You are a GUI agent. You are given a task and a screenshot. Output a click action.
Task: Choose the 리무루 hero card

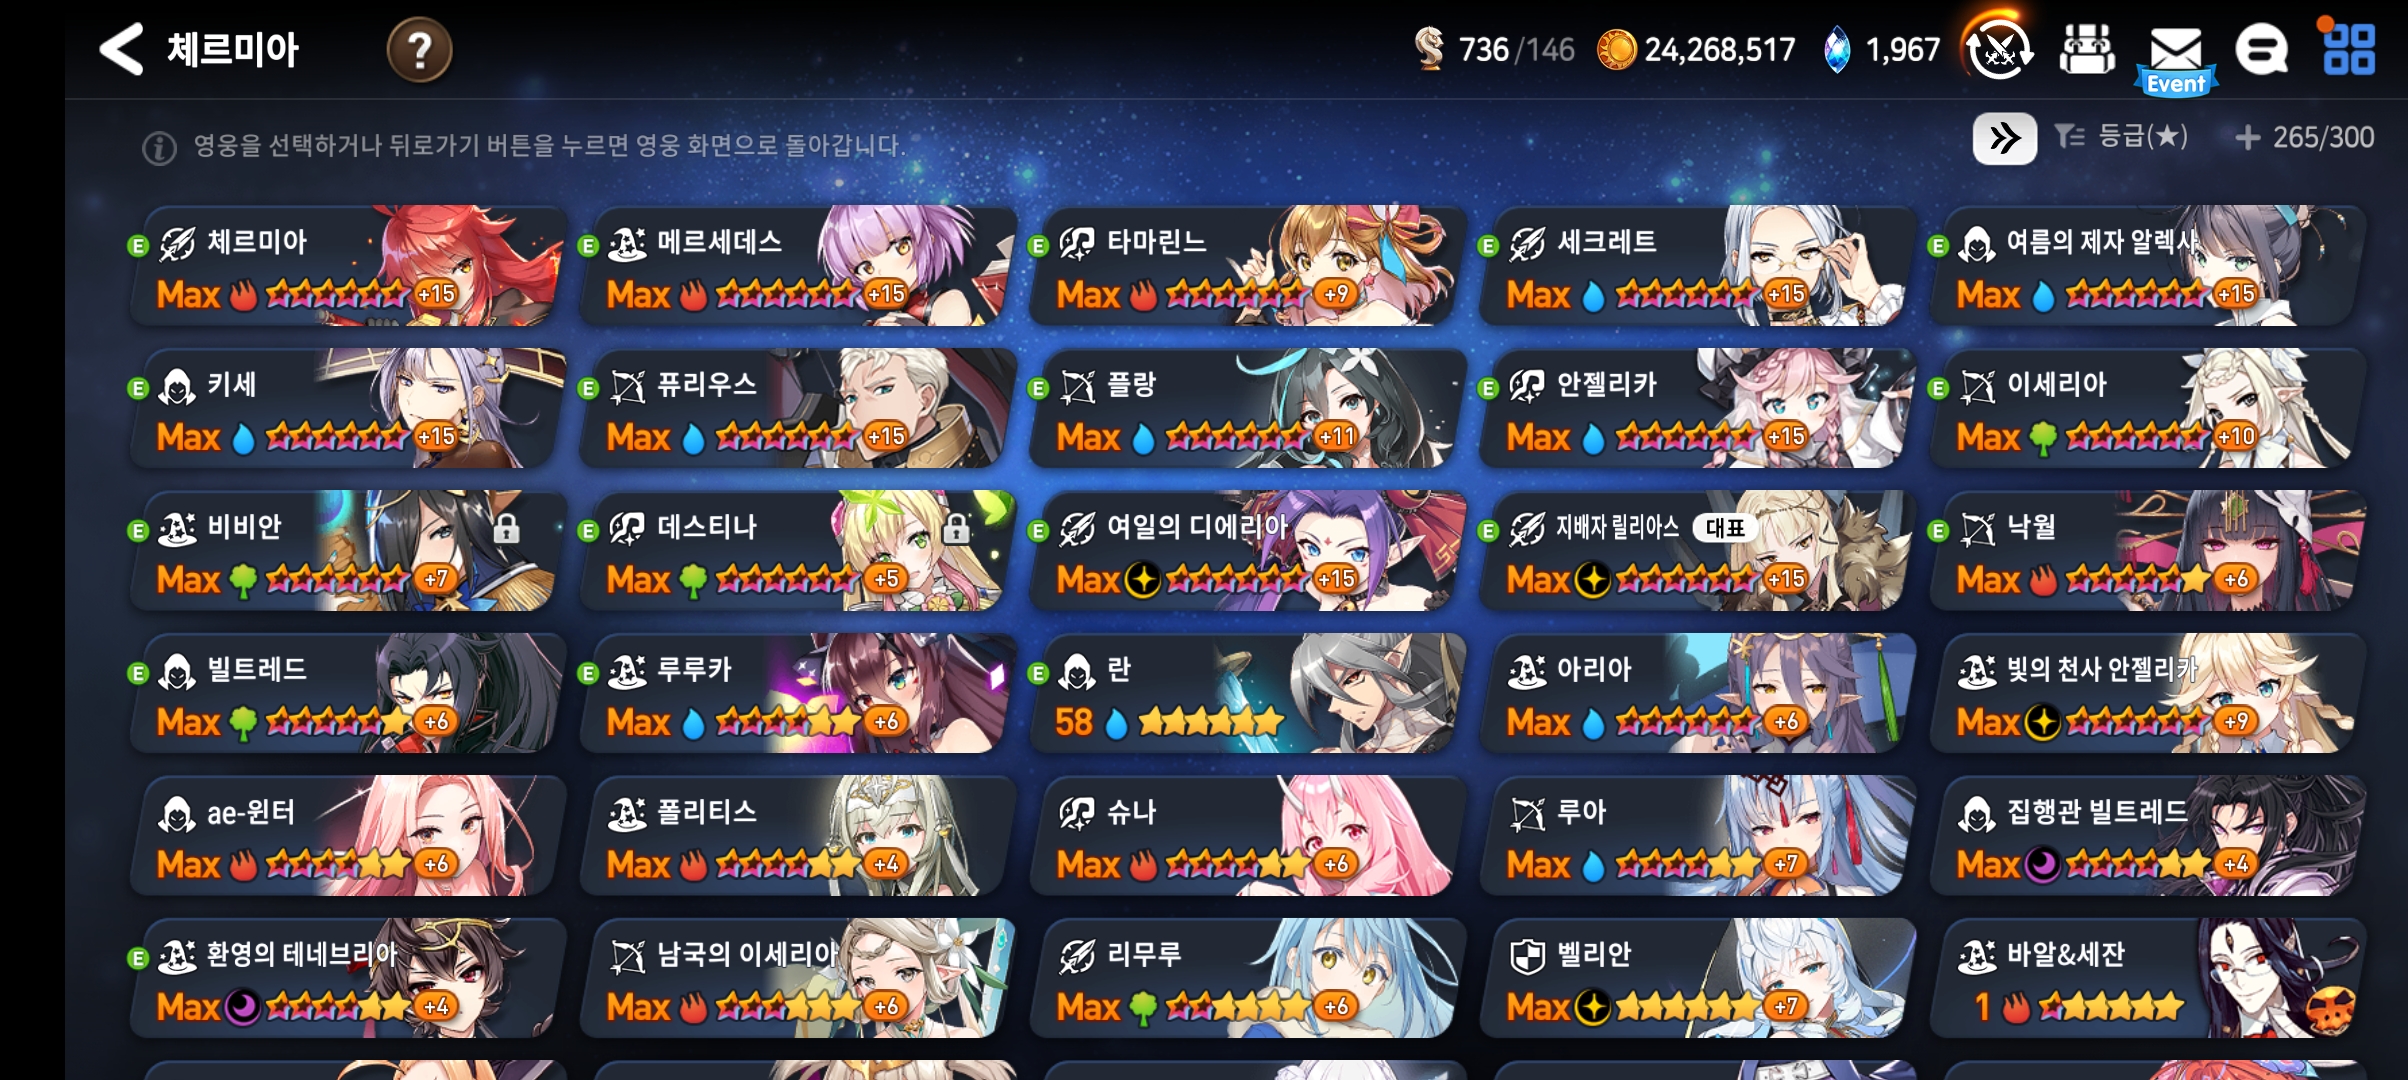coord(1247,978)
